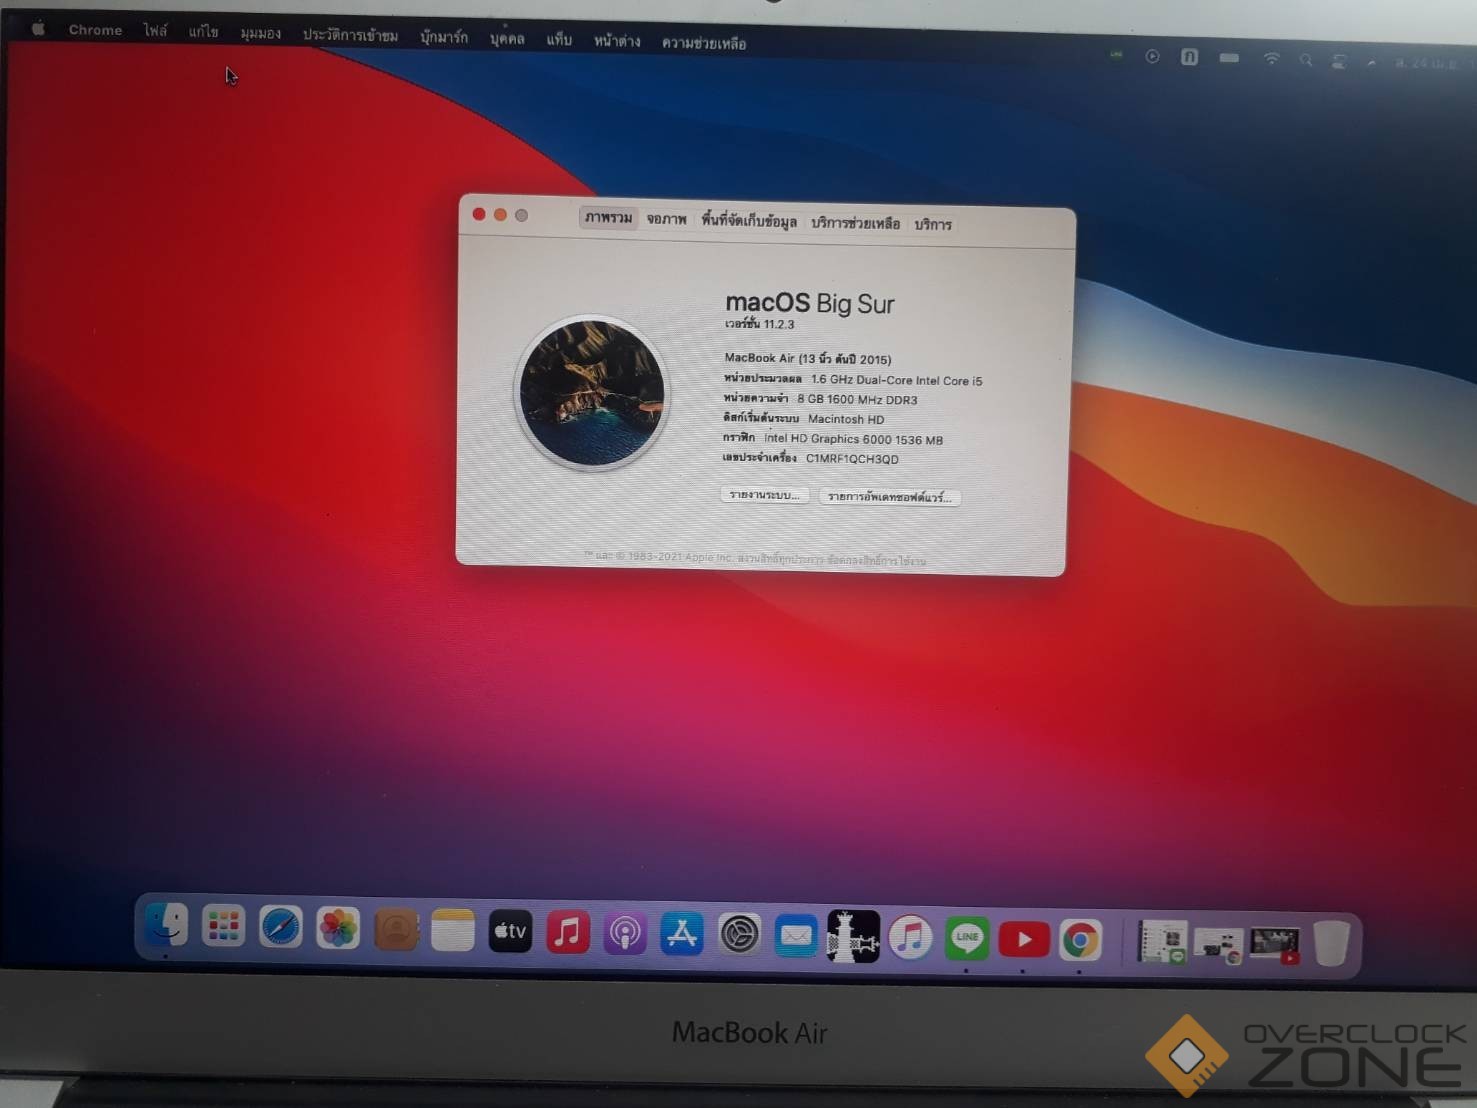The image size is (1477, 1108).
Task: Click the Macintosh HD startup disk text
Action: 846,419
